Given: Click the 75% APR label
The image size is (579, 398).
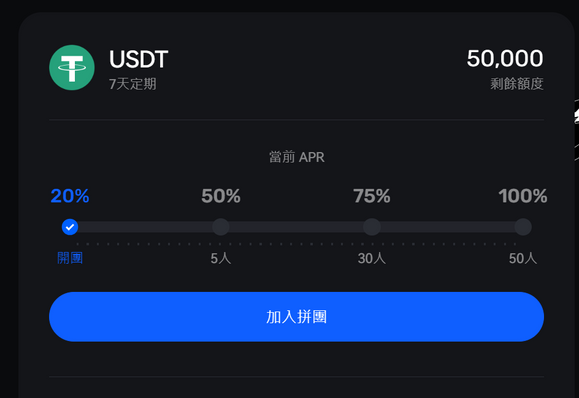Looking at the screenshot, I should pyautogui.click(x=372, y=196).
